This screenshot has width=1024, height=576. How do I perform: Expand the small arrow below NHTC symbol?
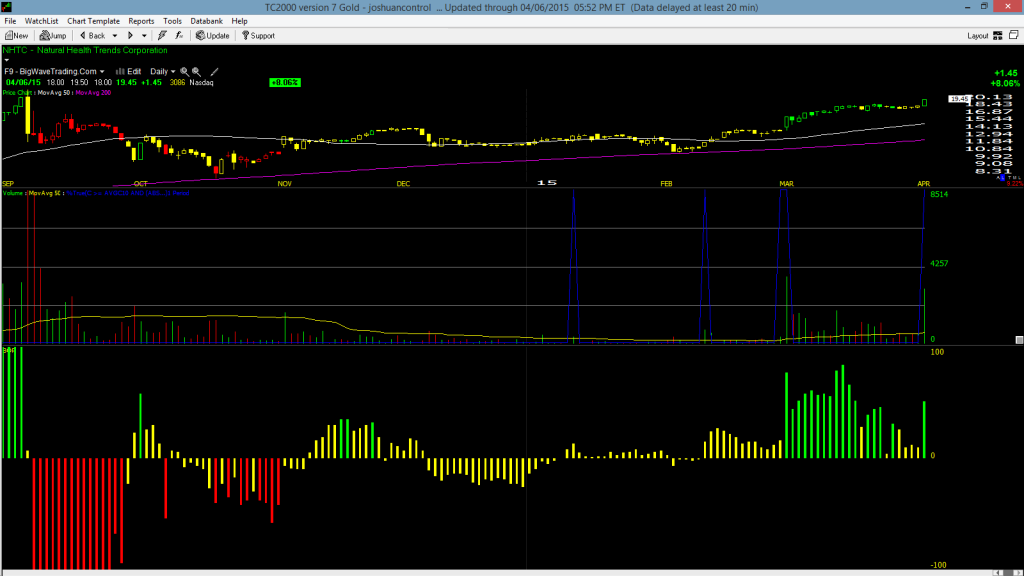[x=7, y=60]
